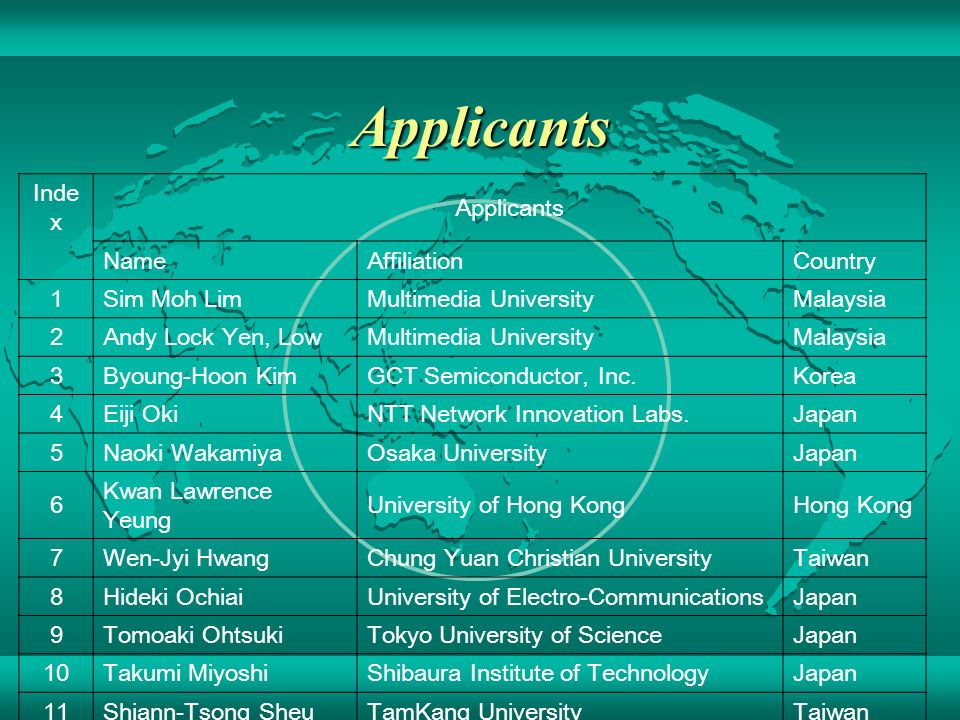The height and width of the screenshot is (720, 960).
Task: Click Multimedia University in Sim Moh Lim's row
Action: point(480,299)
